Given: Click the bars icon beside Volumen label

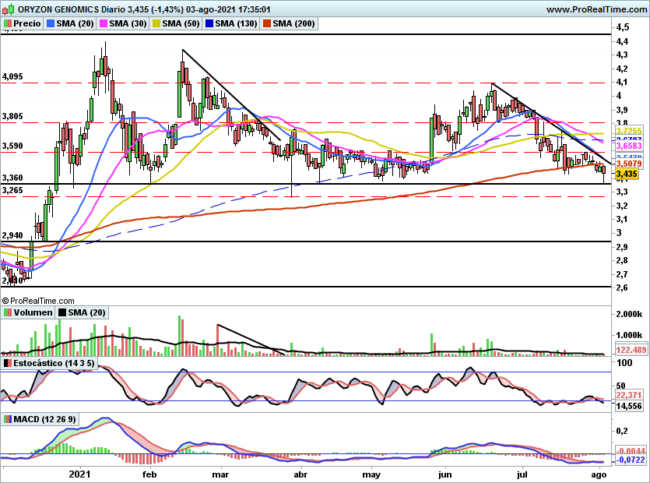Looking at the screenshot, I should [x=7, y=313].
